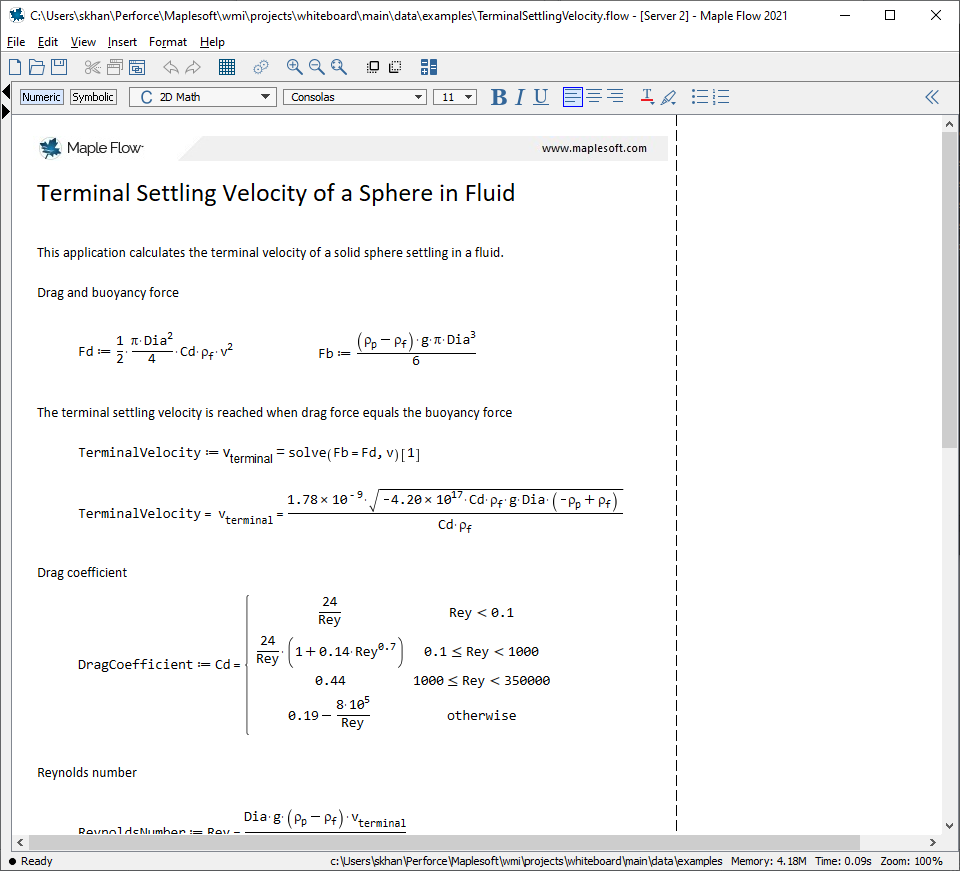Toggle Numeric evaluation mode

pyautogui.click(x=42, y=97)
